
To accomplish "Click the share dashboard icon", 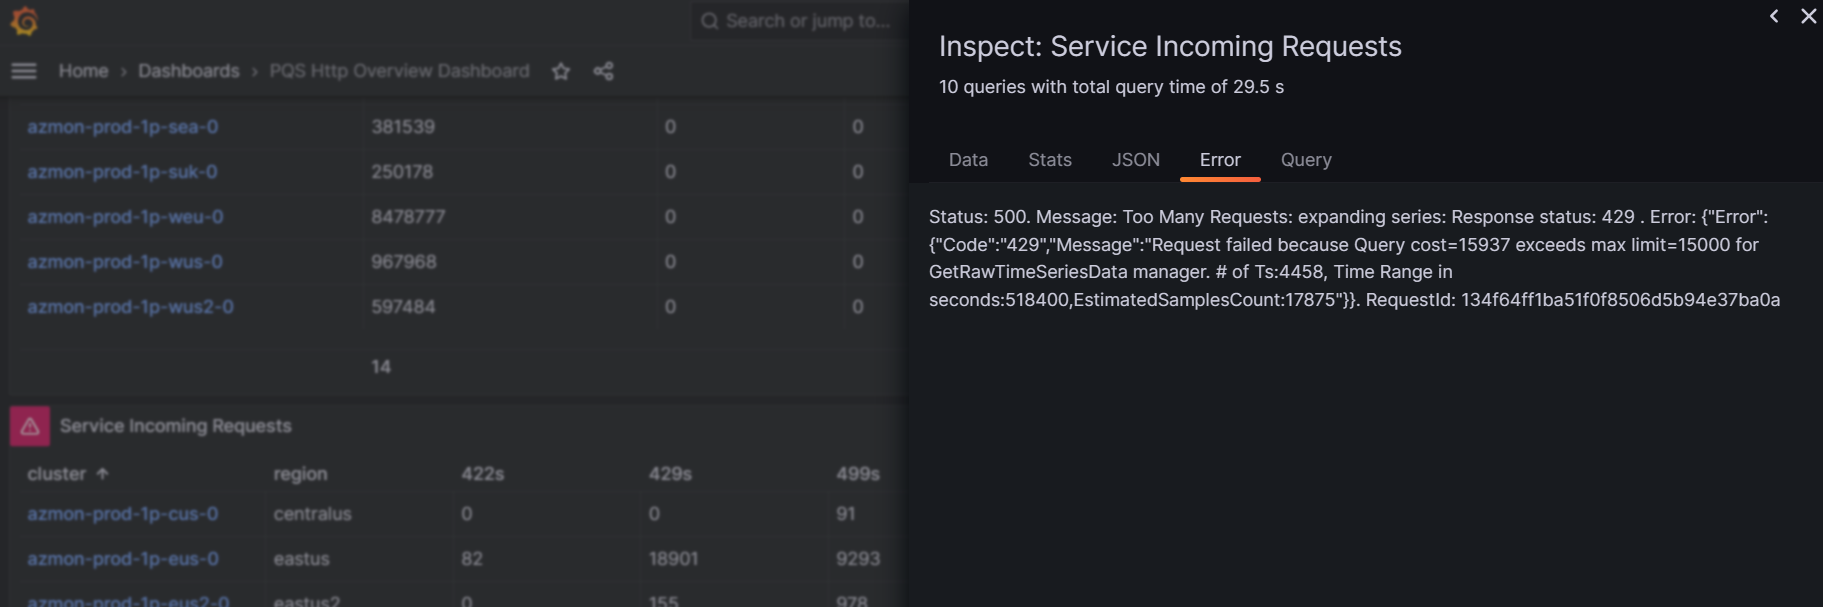I will click(604, 71).
